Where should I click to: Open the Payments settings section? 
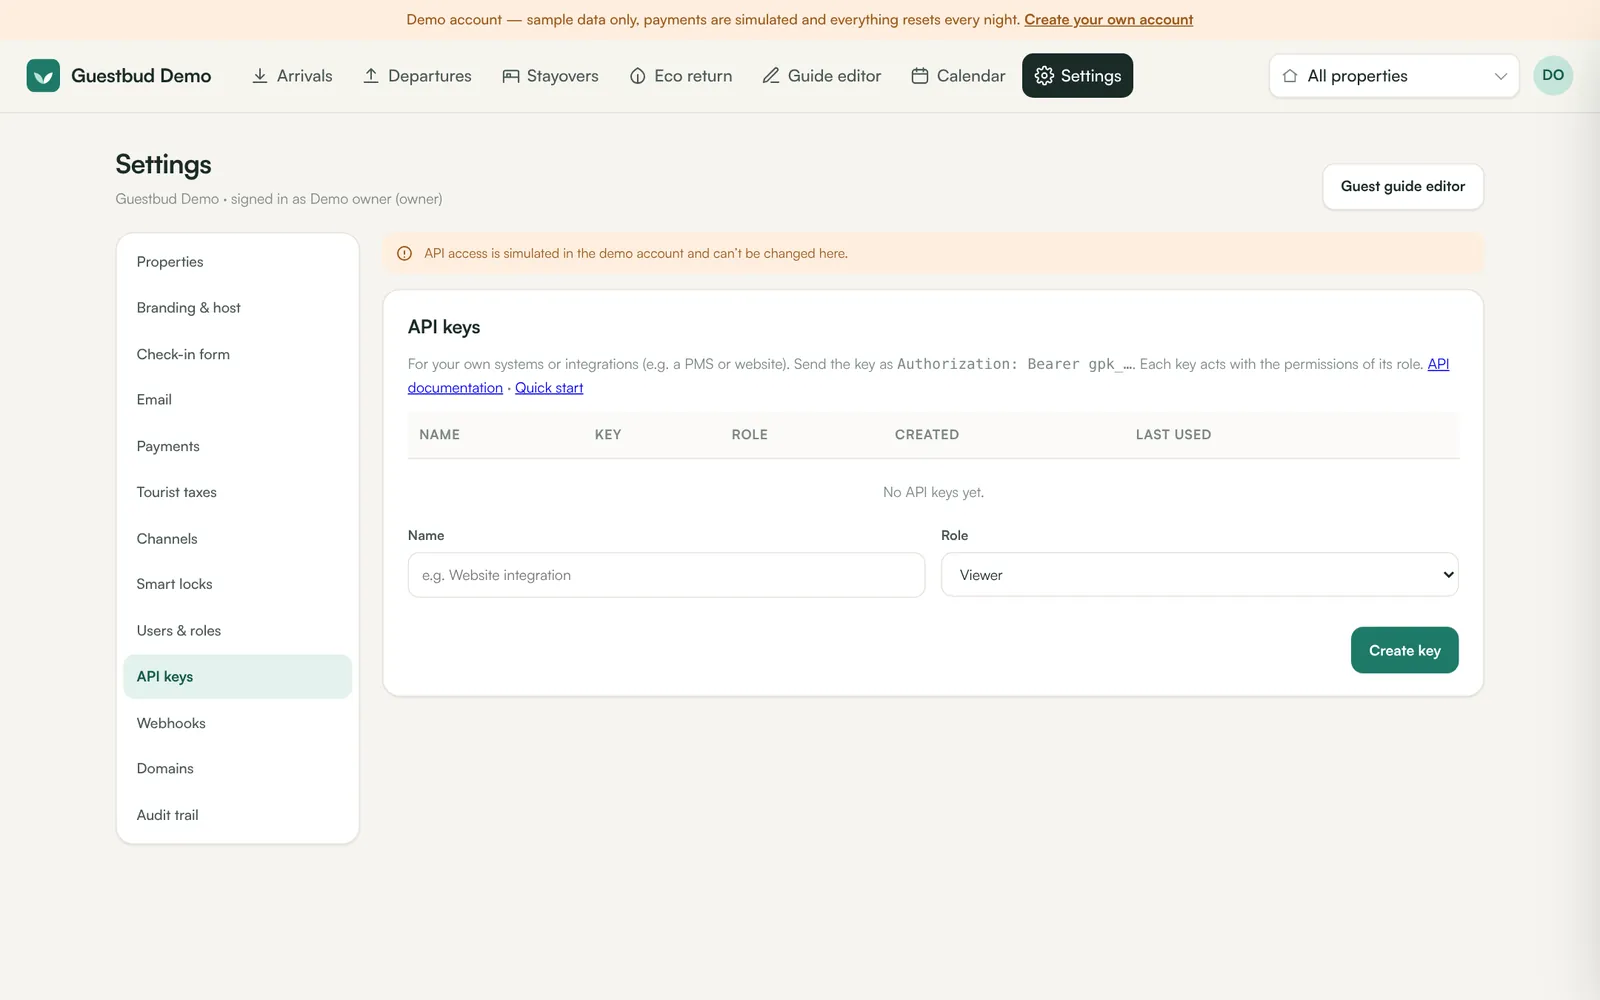(x=237, y=446)
